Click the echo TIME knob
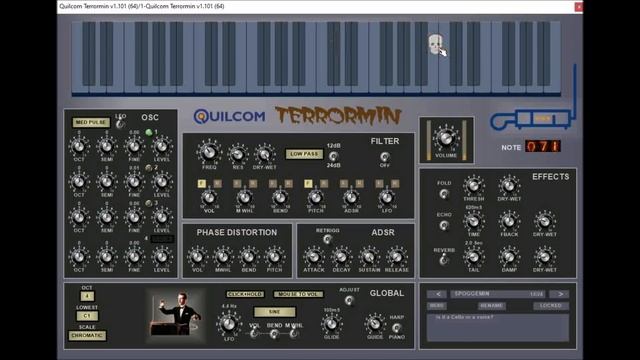 (x=473, y=222)
